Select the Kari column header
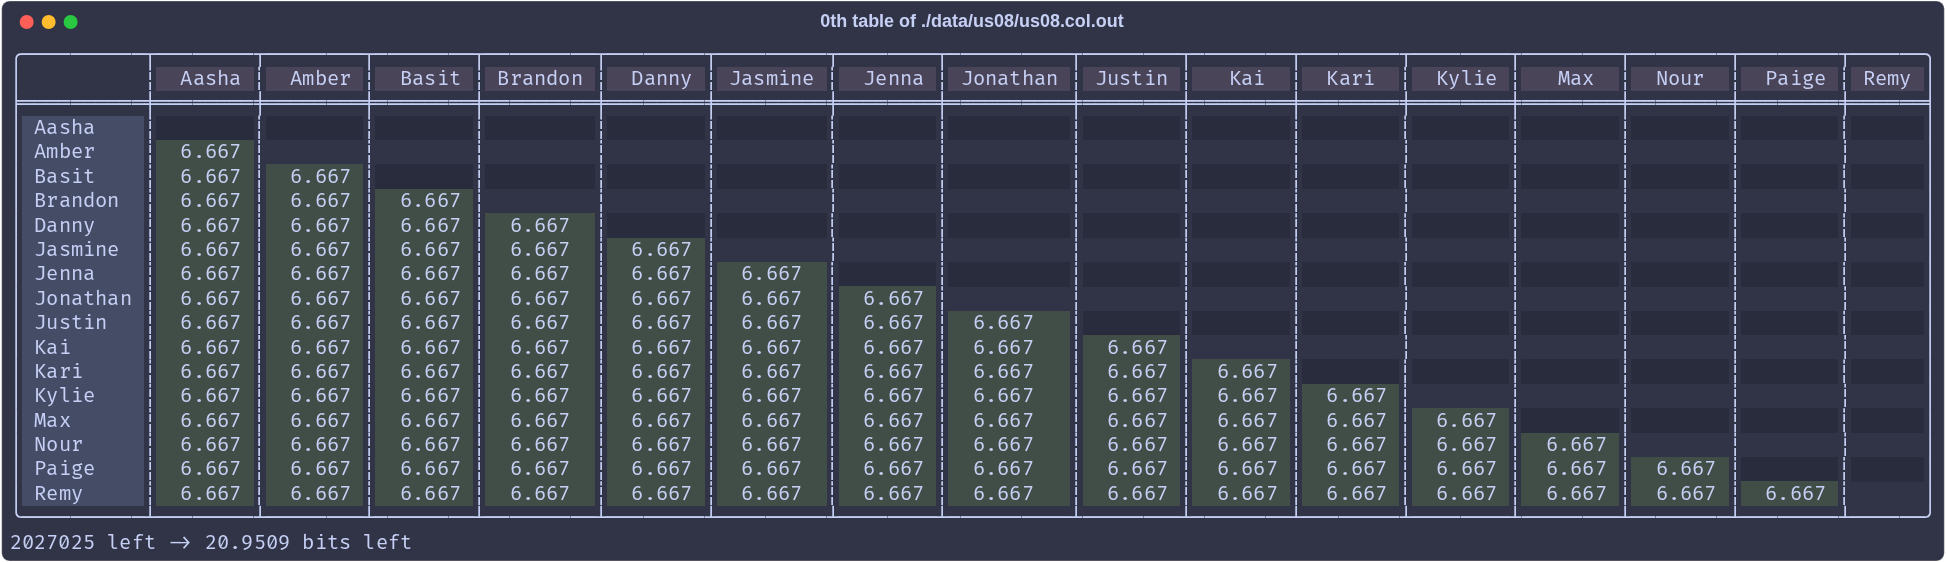Image resolution: width=1946 pixels, height=562 pixels. tap(1351, 79)
